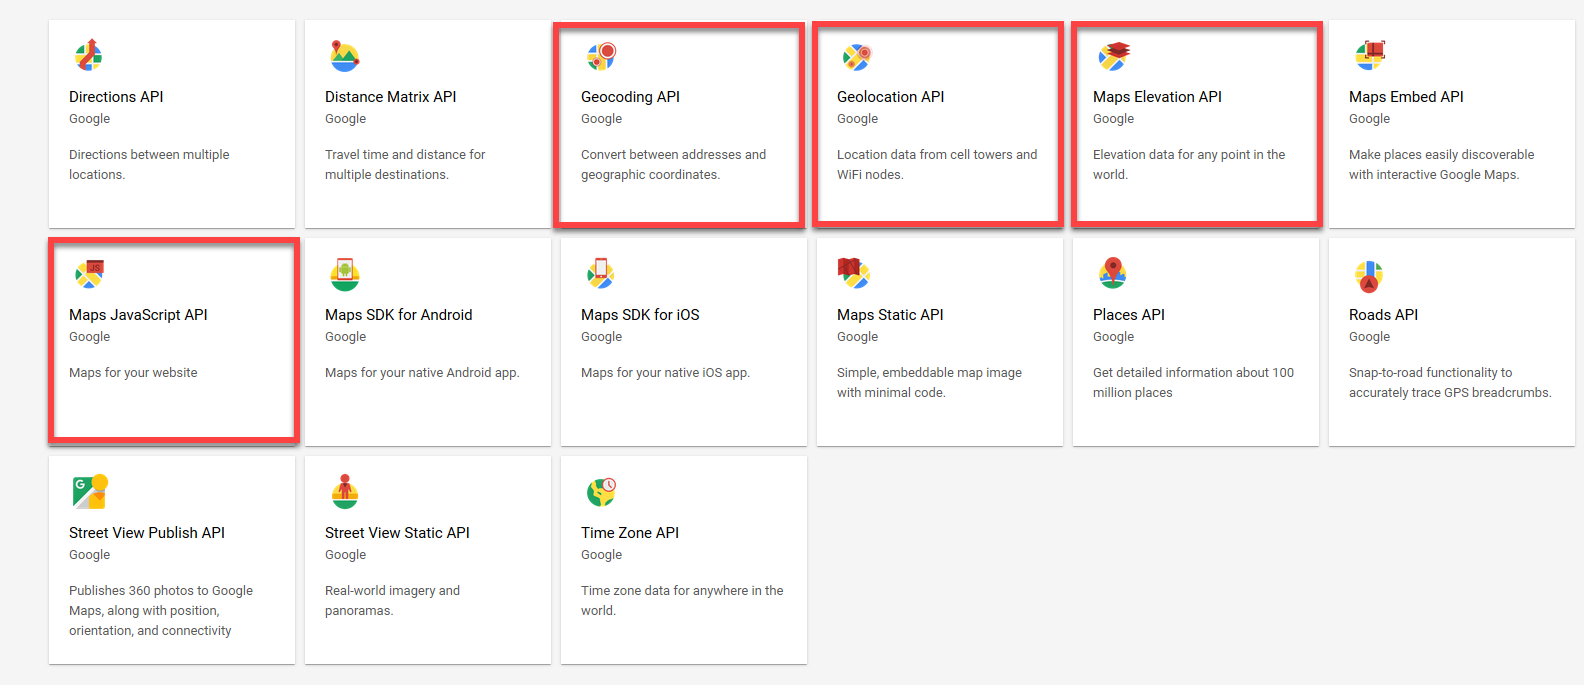The image size is (1584, 685).
Task: Click the Time Zone API icon
Action: click(601, 492)
